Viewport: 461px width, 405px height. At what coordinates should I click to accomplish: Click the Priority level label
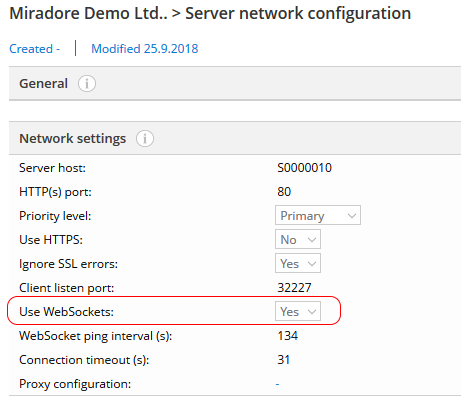(55, 216)
